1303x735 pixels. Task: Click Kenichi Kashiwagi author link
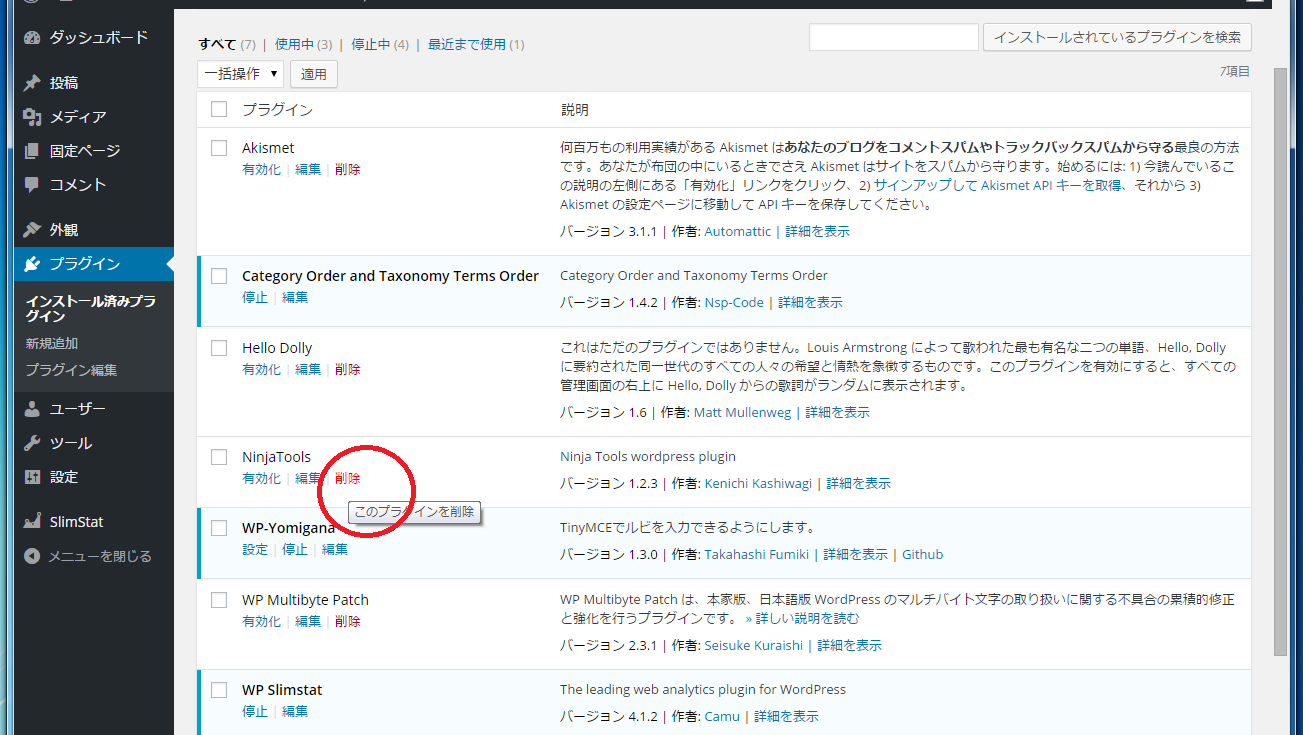pos(760,484)
